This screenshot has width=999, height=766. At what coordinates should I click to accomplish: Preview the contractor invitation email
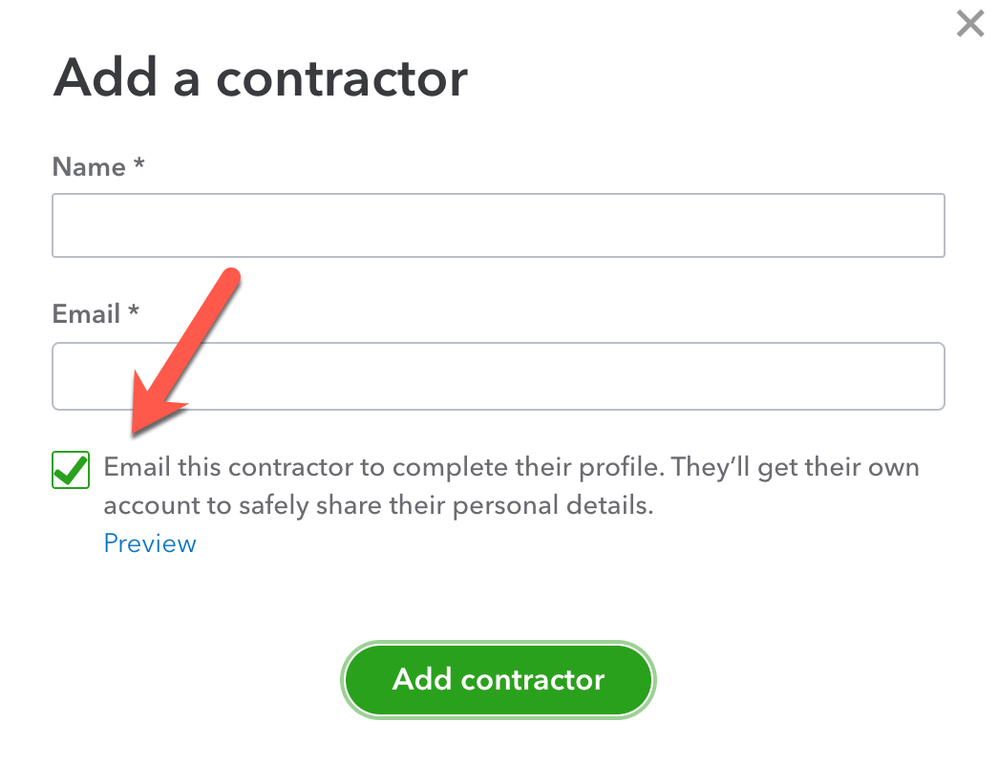pos(150,544)
